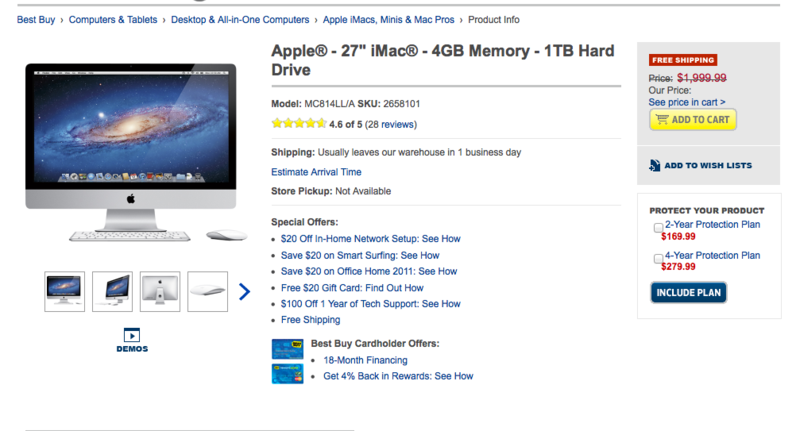Click the $279.99 plan price
Image resolution: width=800 pixels, height=431 pixels.
click(x=678, y=267)
